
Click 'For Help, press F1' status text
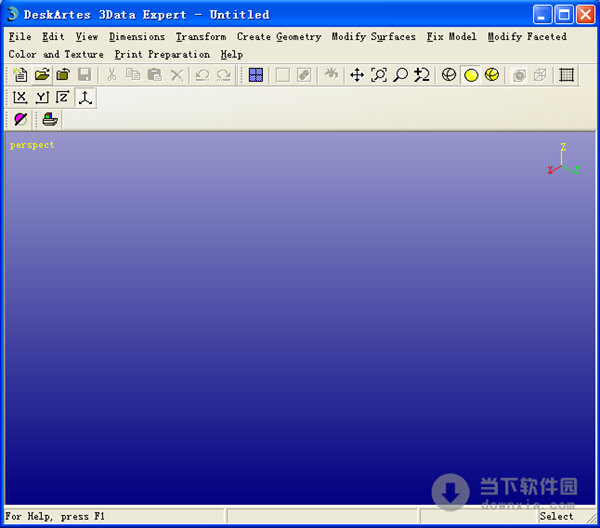[x=55, y=517]
